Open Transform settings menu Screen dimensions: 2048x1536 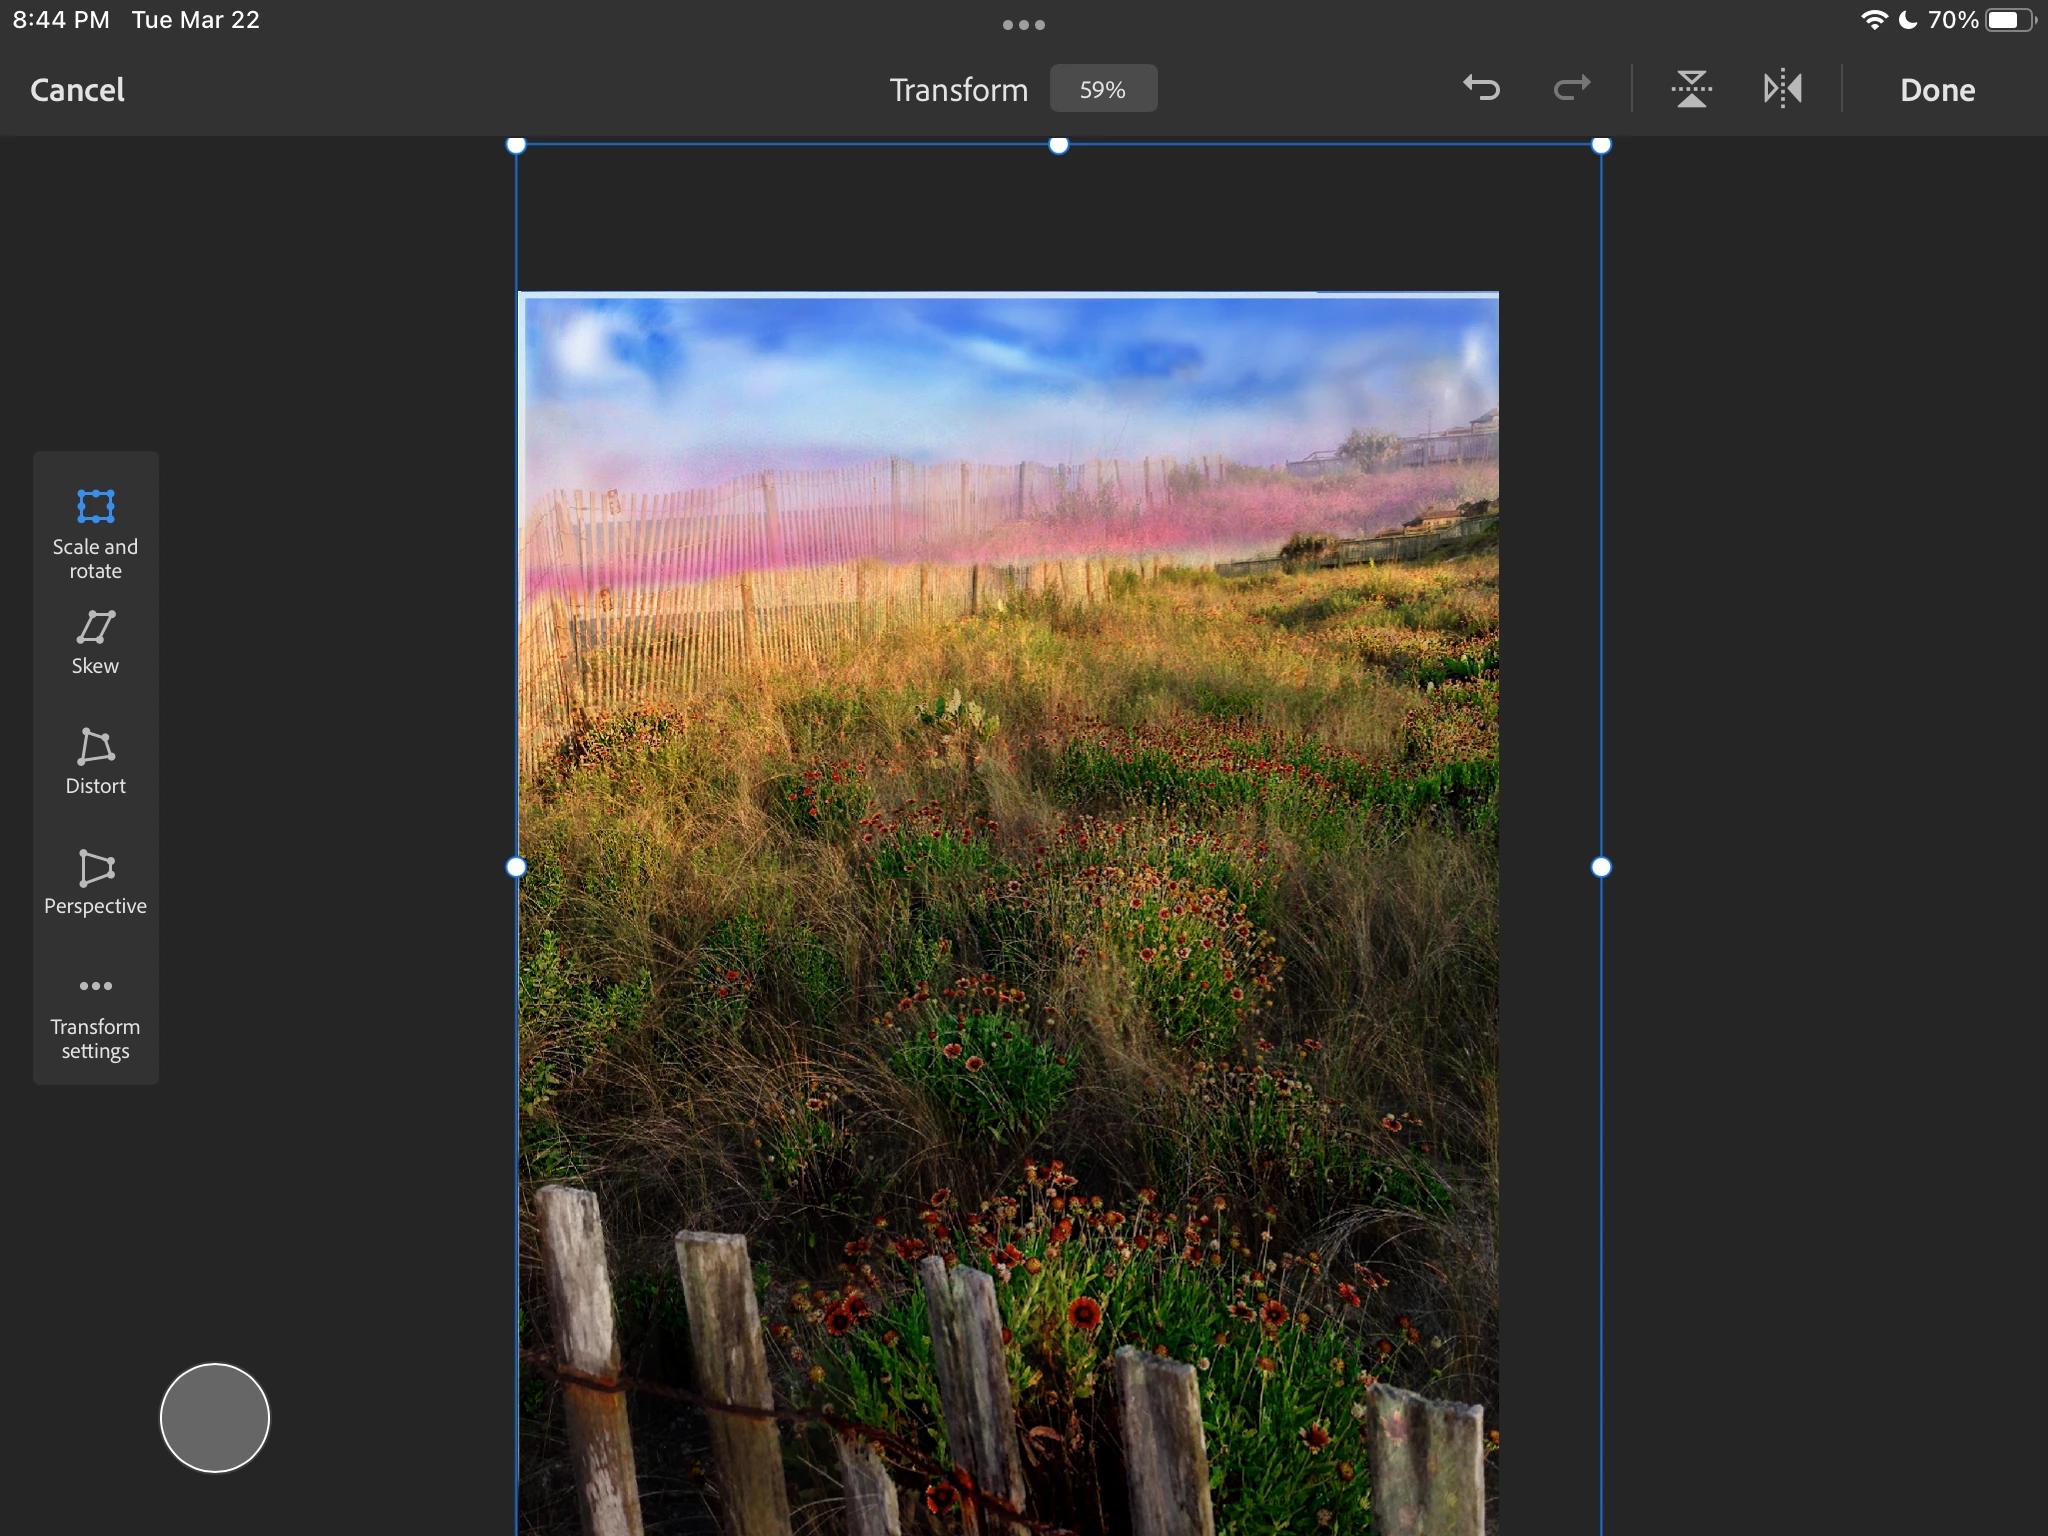click(x=95, y=1017)
